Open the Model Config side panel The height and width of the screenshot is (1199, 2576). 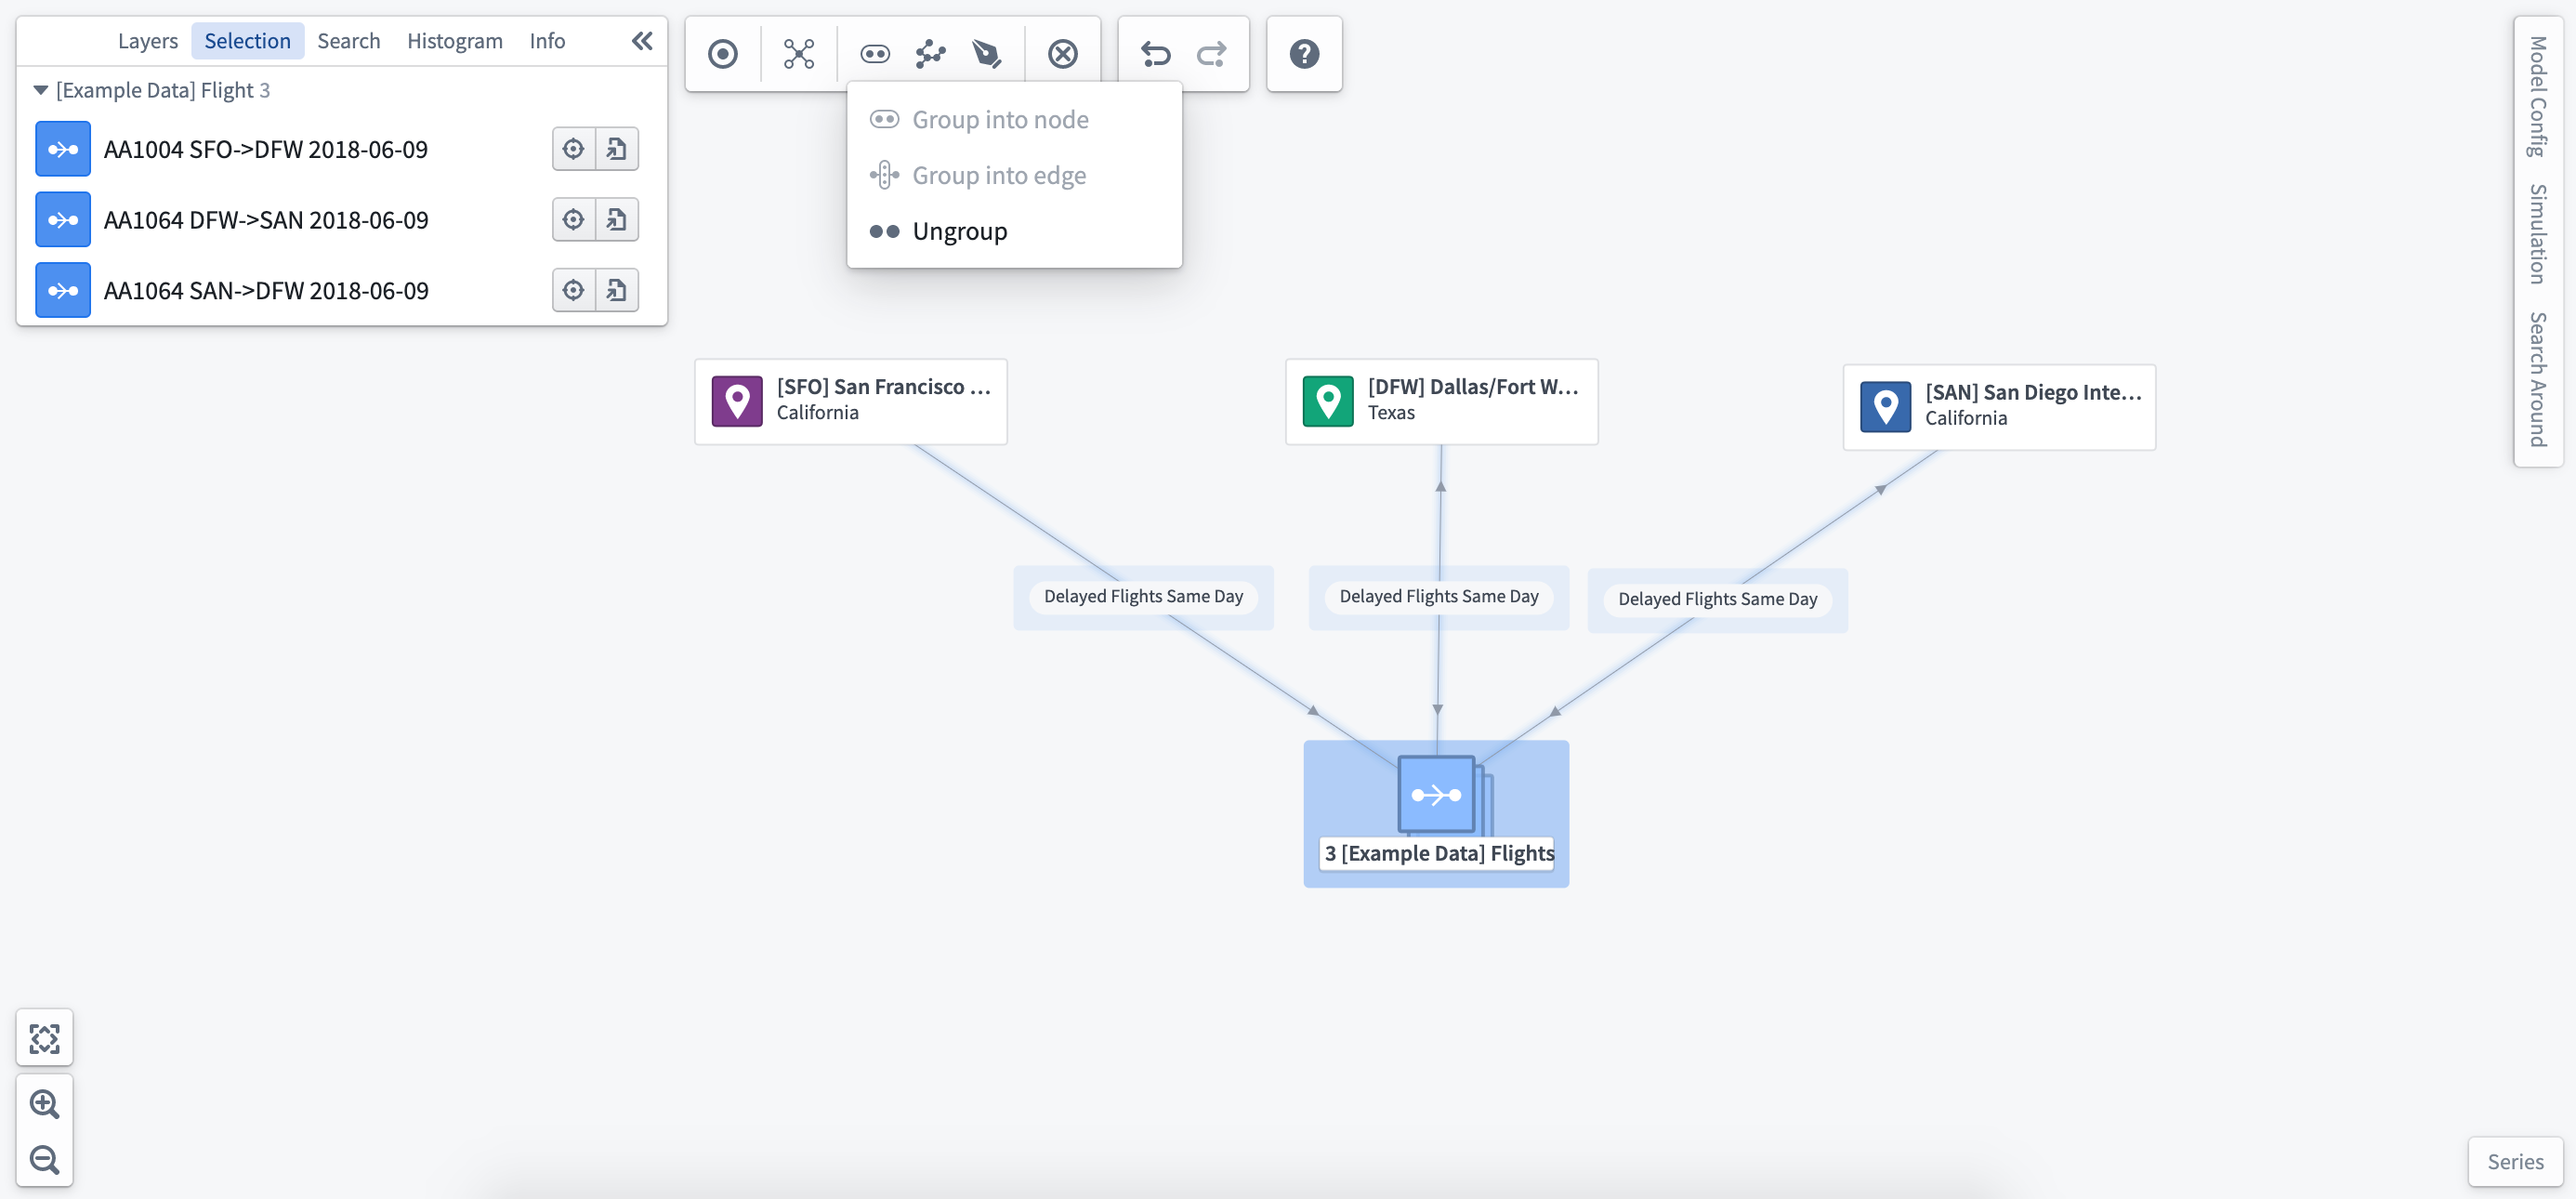[x=2538, y=97]
